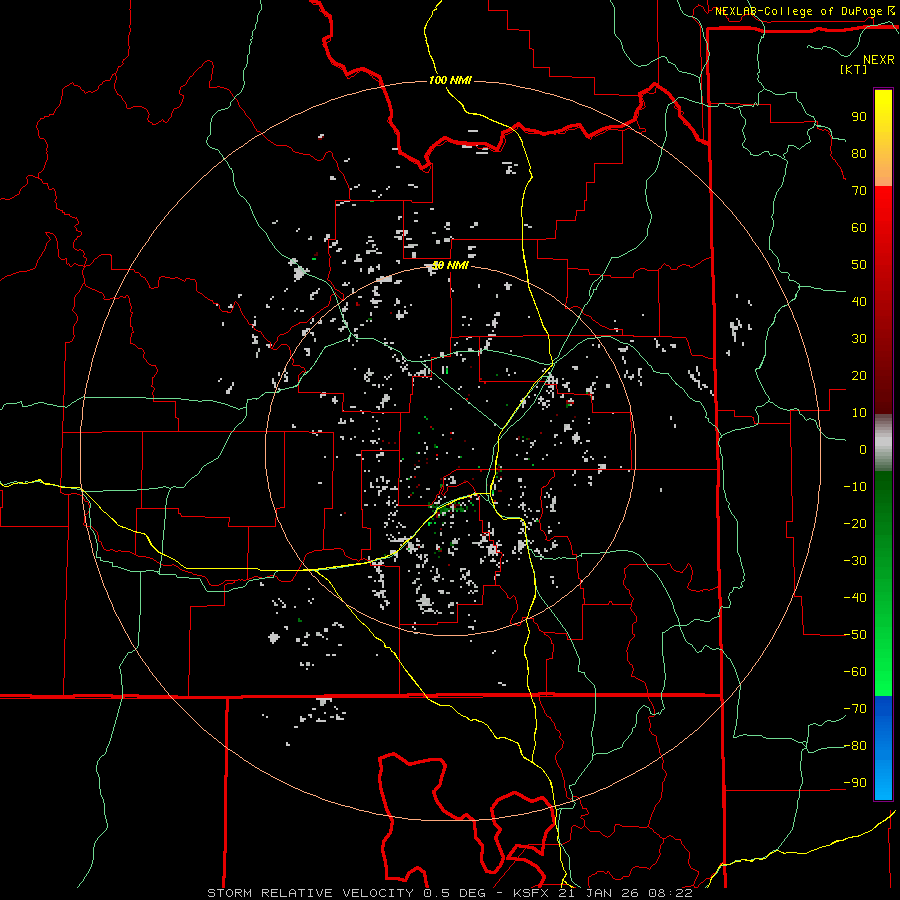900x900 pixels.
Task: Click the blue bottom segment of the color bar
Action: pos(883,748)
